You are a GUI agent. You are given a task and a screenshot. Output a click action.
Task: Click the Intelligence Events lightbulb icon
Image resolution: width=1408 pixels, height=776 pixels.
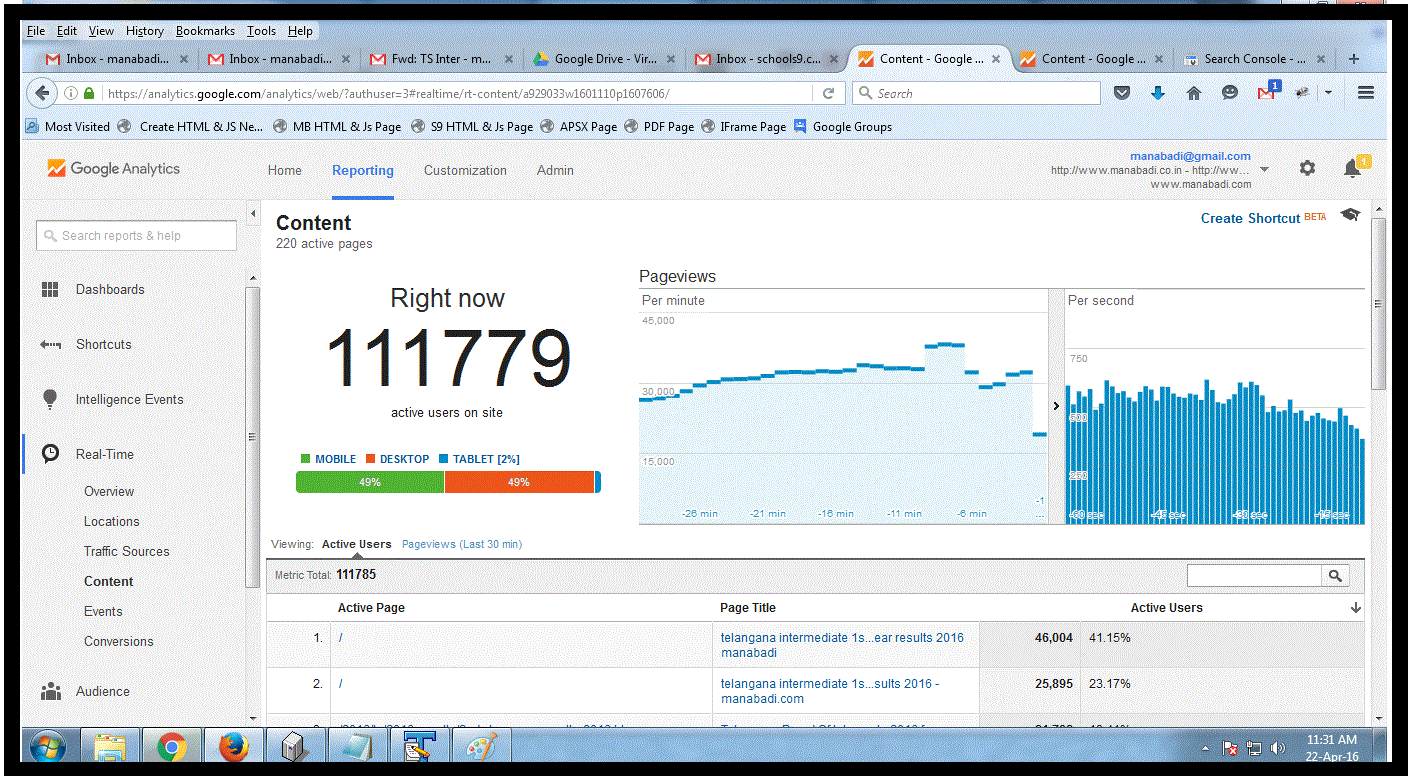pyautogui.click(x=50, y=399)
